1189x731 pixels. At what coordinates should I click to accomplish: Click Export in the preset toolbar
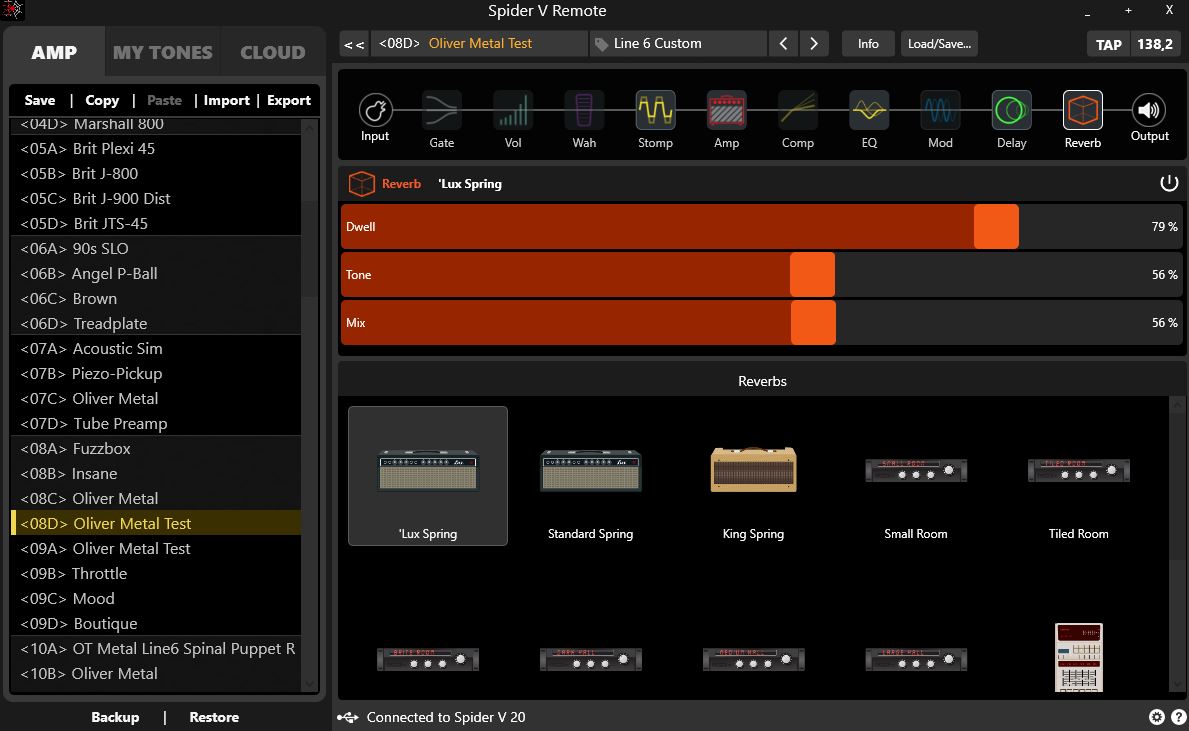(x=289, y=100)
